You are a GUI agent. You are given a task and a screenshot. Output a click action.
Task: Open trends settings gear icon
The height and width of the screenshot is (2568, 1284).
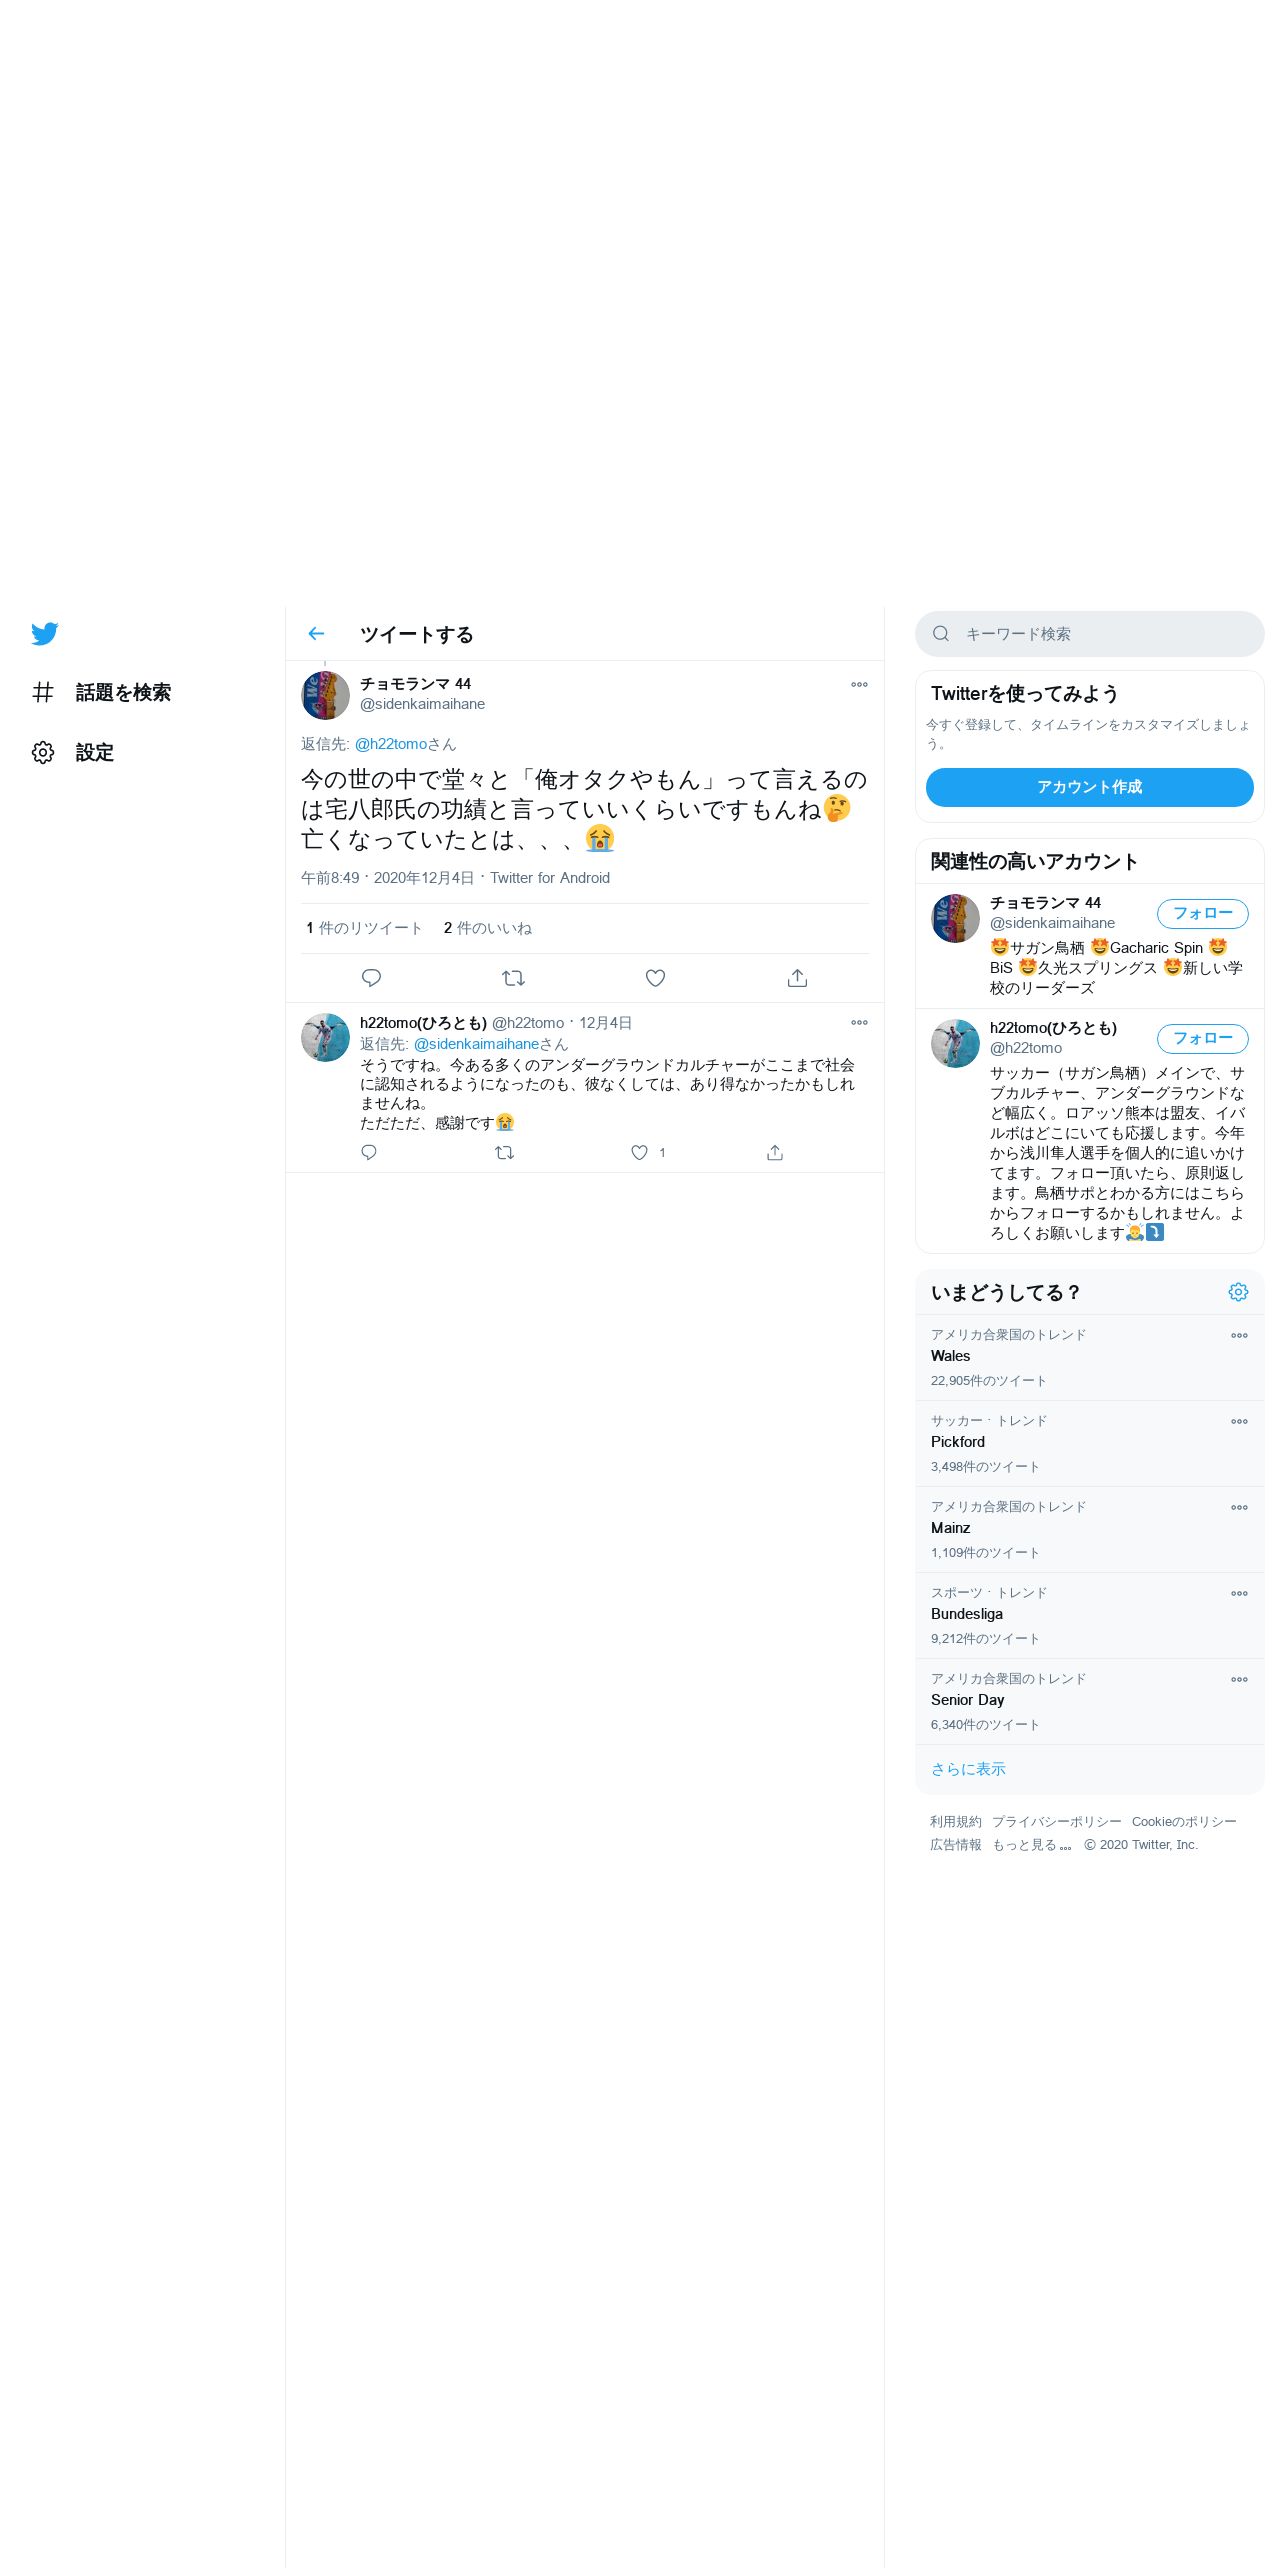(1238, 1292)
